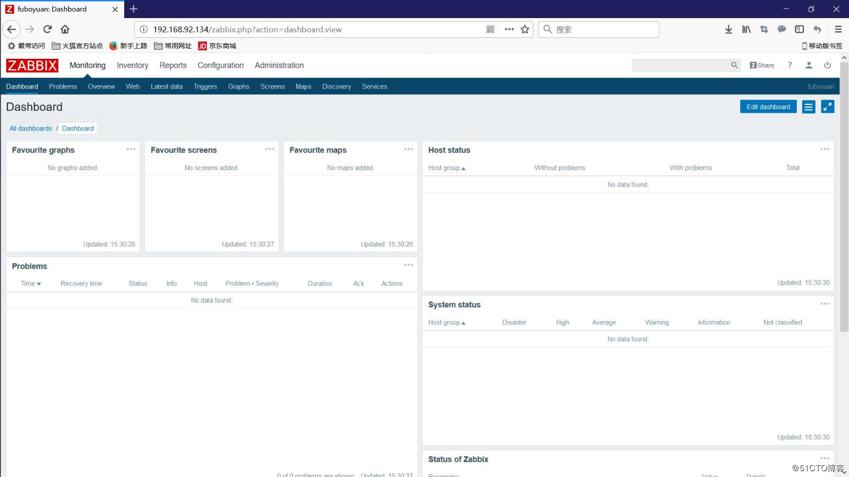Open the Reports menu

tap(173, 65)
